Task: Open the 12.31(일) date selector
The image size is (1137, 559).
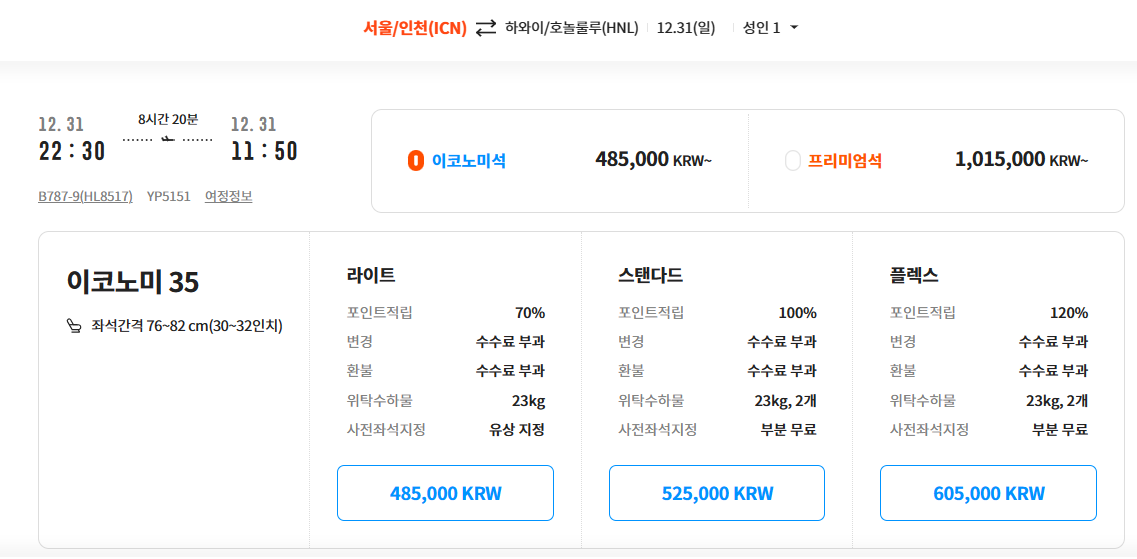Action: coord(686,28)
